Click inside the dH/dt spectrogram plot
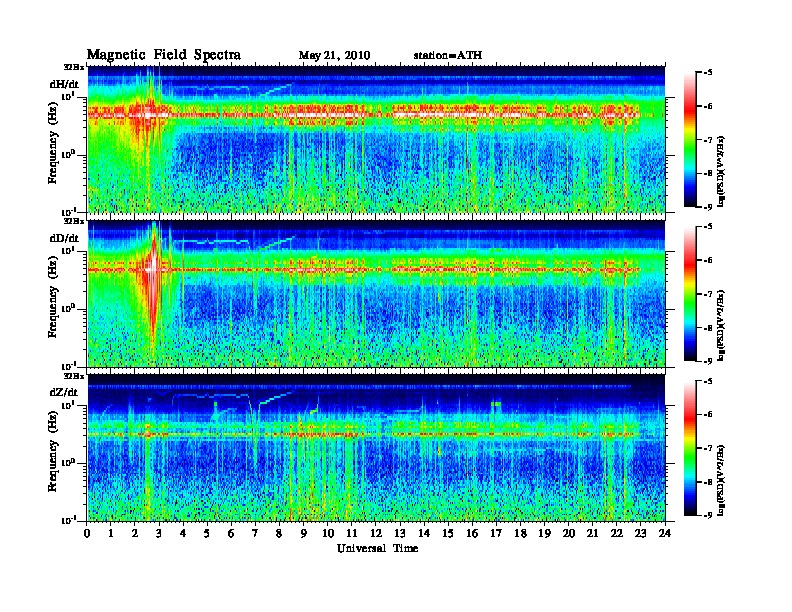Image resolution: width=792 pixels, height=612 pixels. point(376,139)
